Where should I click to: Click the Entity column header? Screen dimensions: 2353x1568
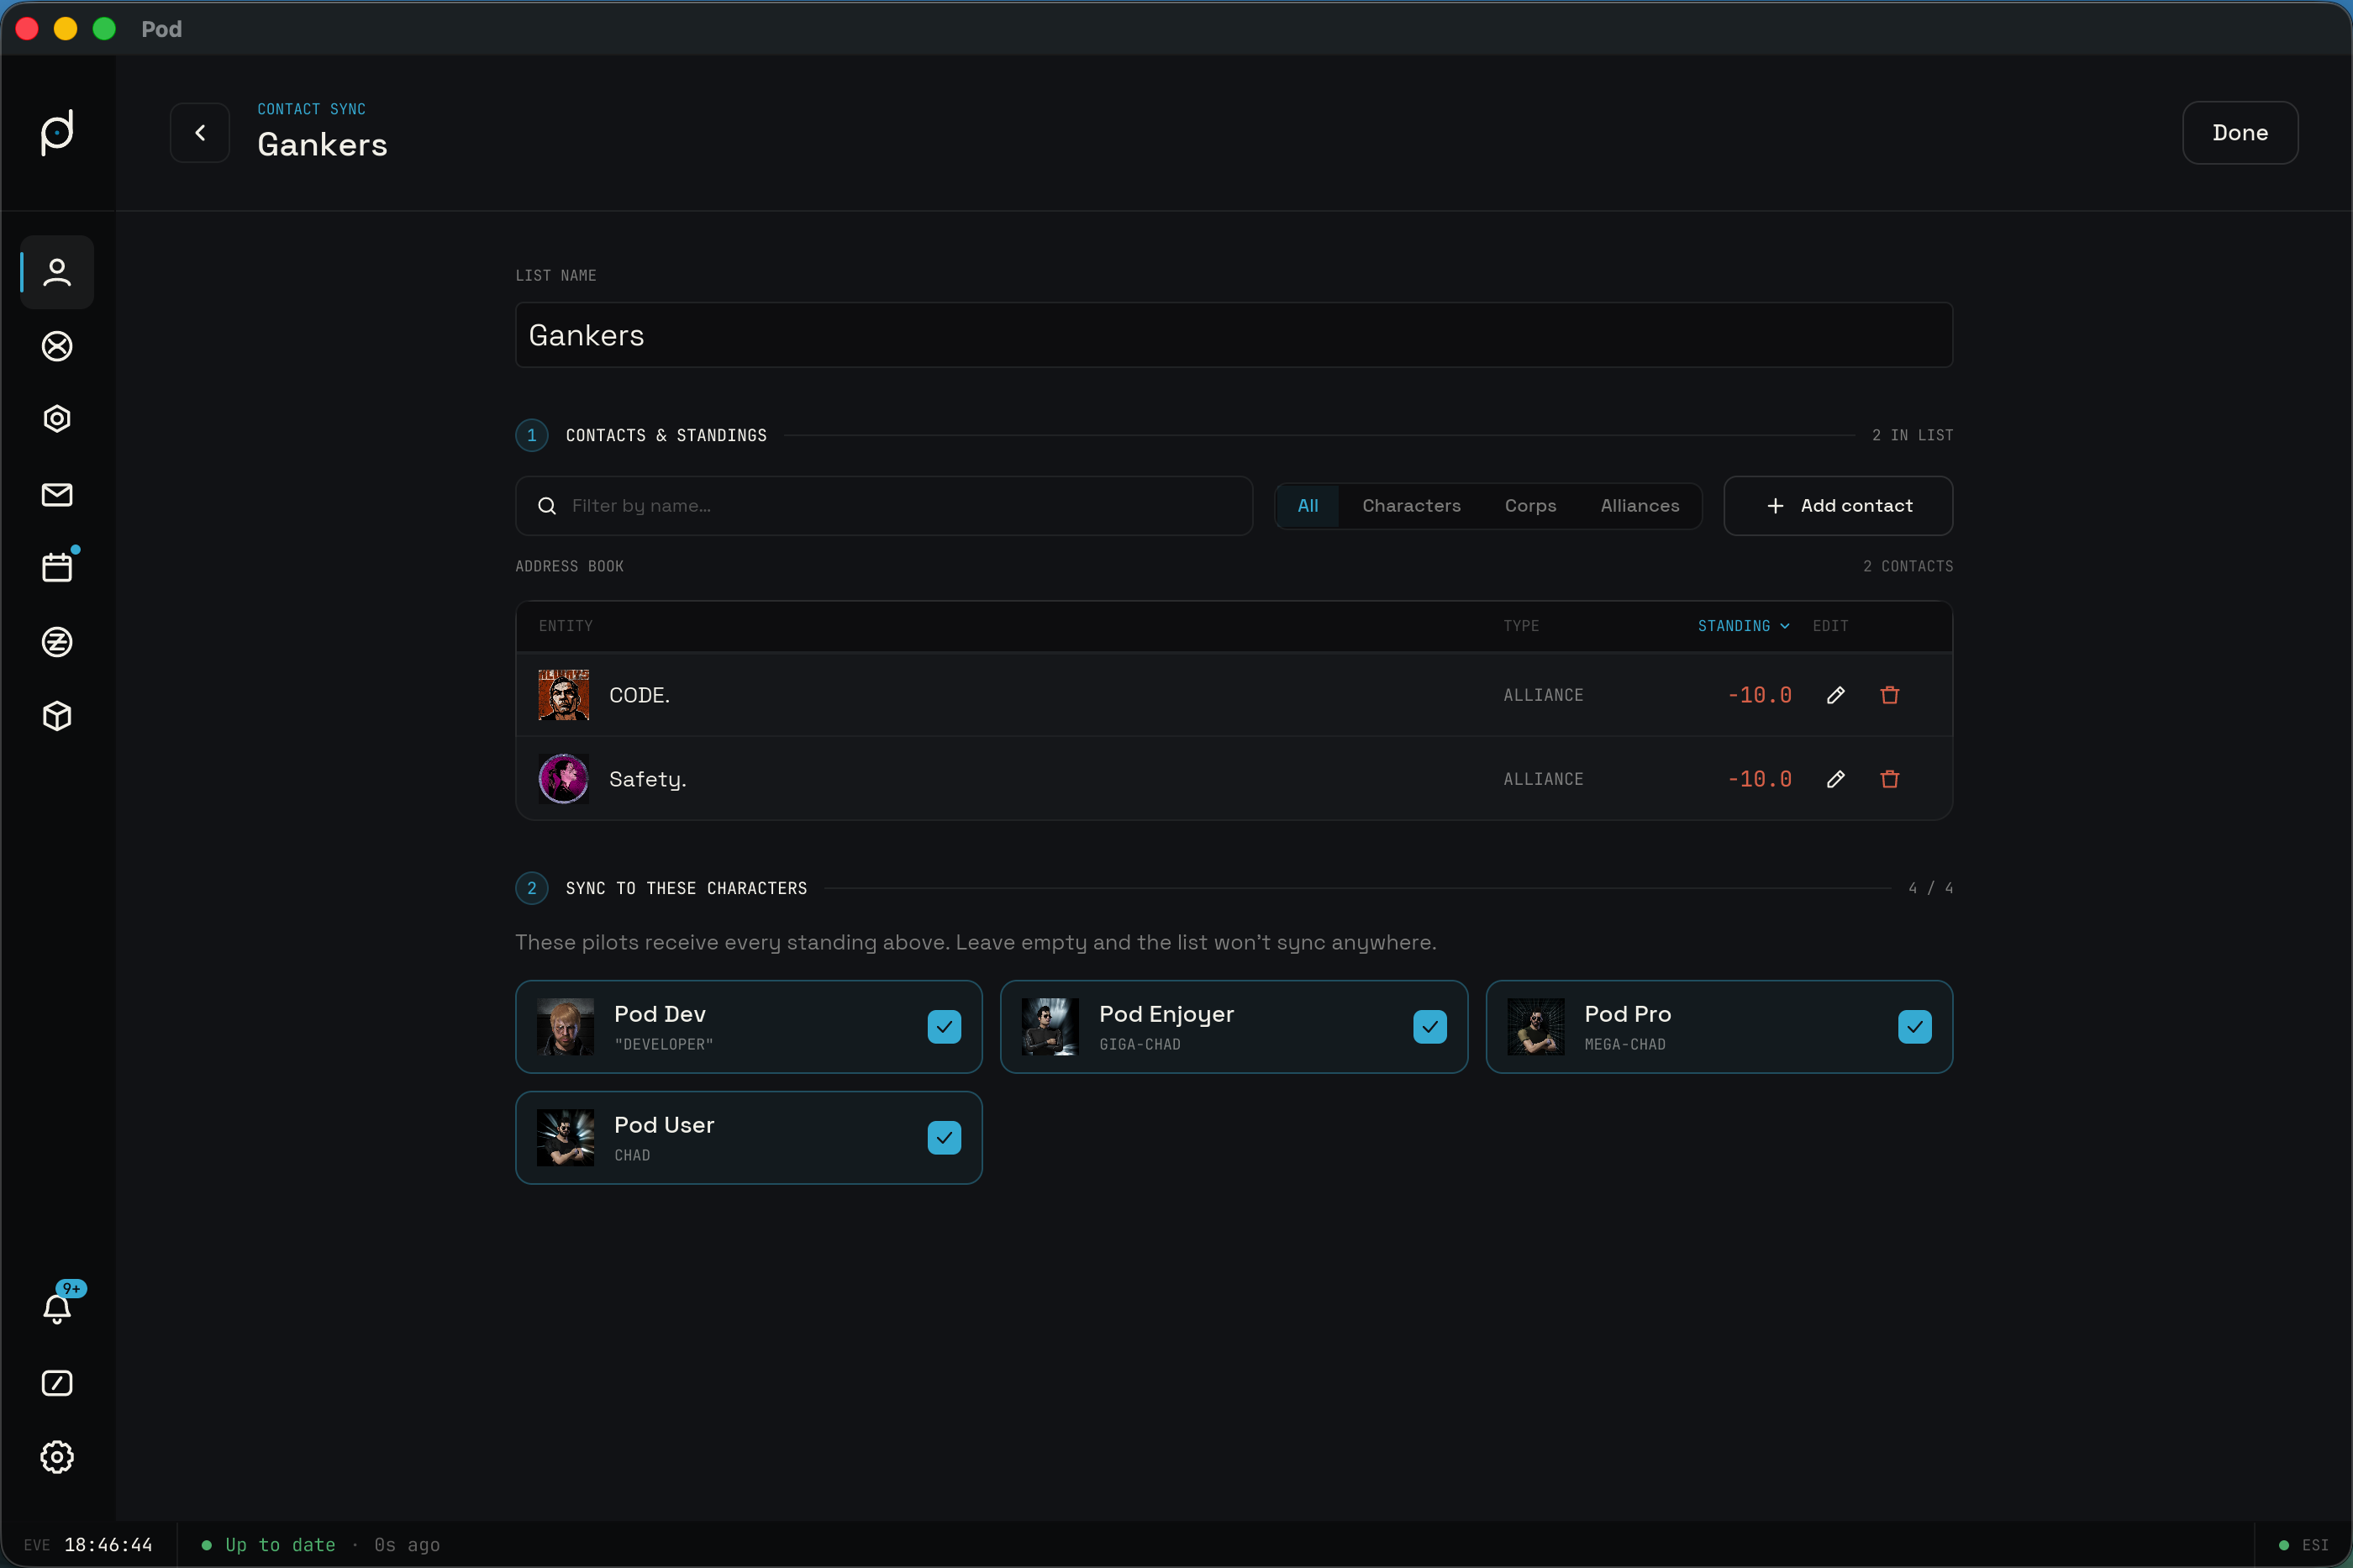coord(566,626)
